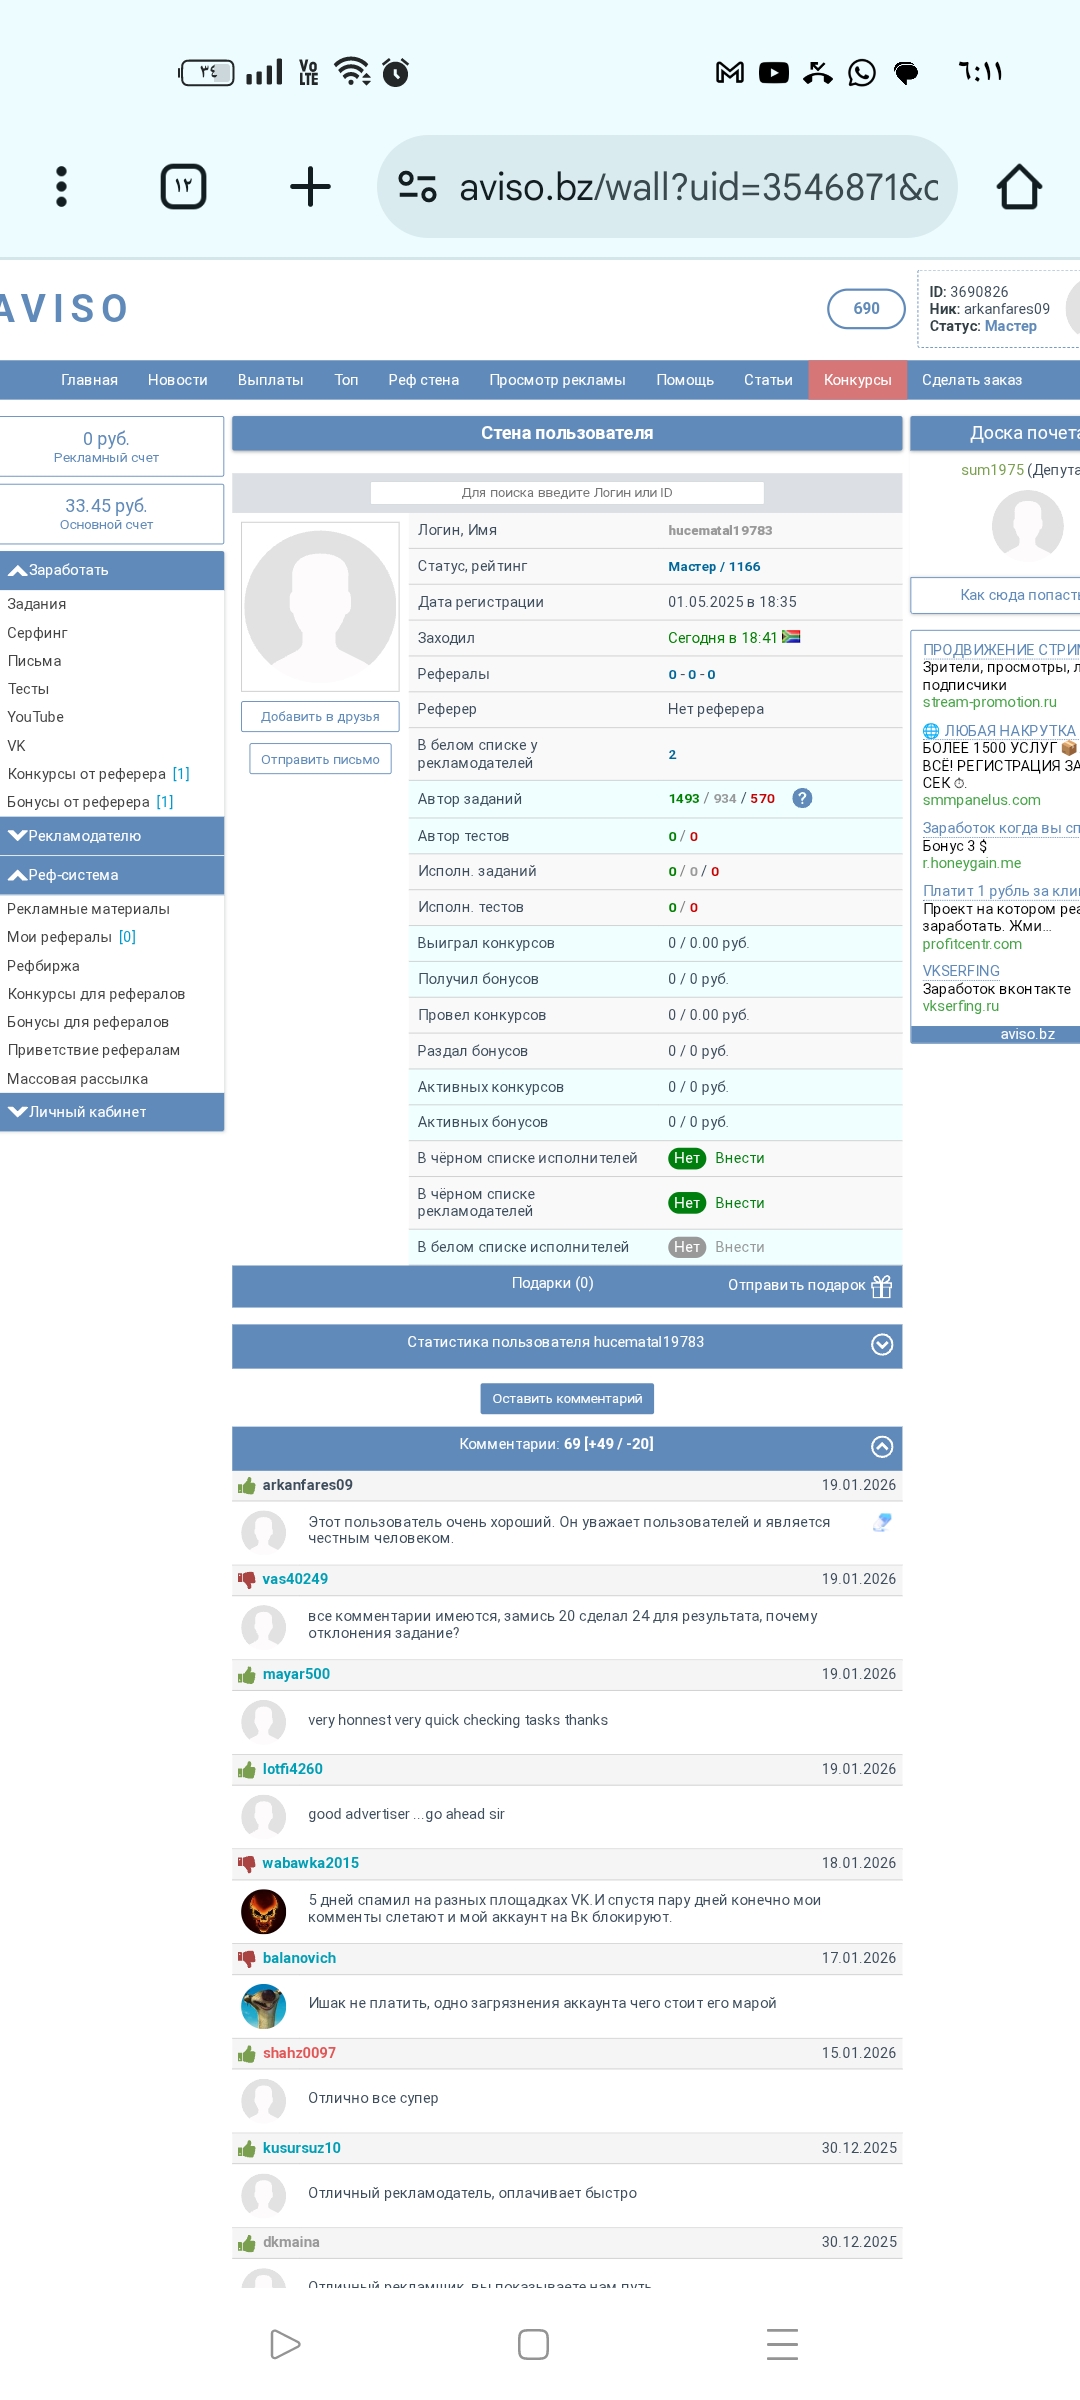
Task: Click the edit icon on the arkanfares09 comment
Action: [882, 1522]
